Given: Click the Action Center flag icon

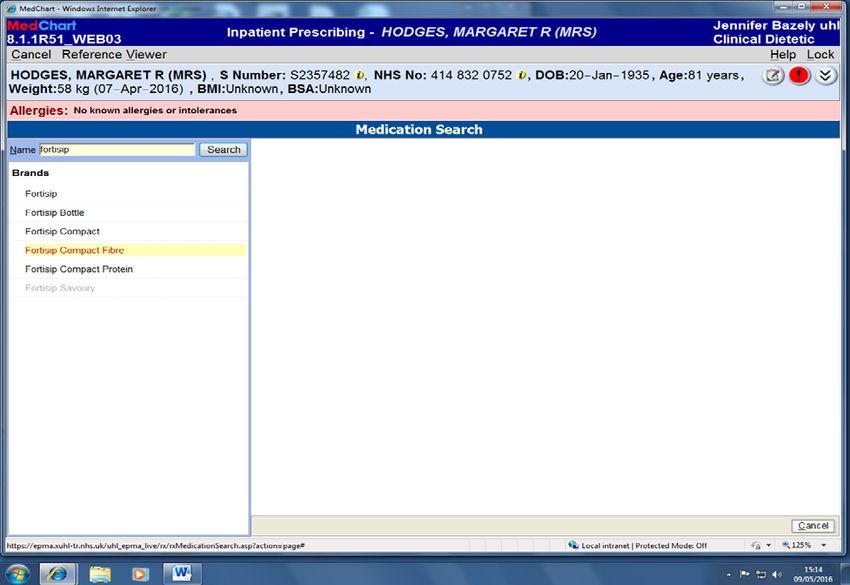Looking at the screenshot, I should pyautogui.click(x=745, y=574).
